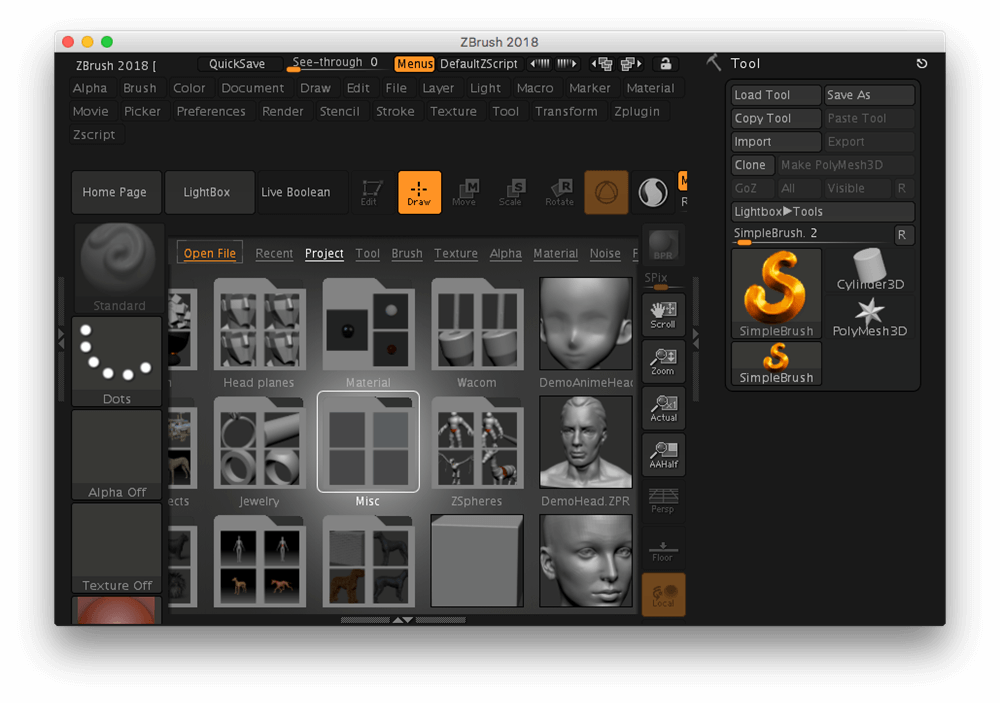Screen dimensions: 1000x703
Task: Click the Open File button
Action: click(x=209, y=253)
